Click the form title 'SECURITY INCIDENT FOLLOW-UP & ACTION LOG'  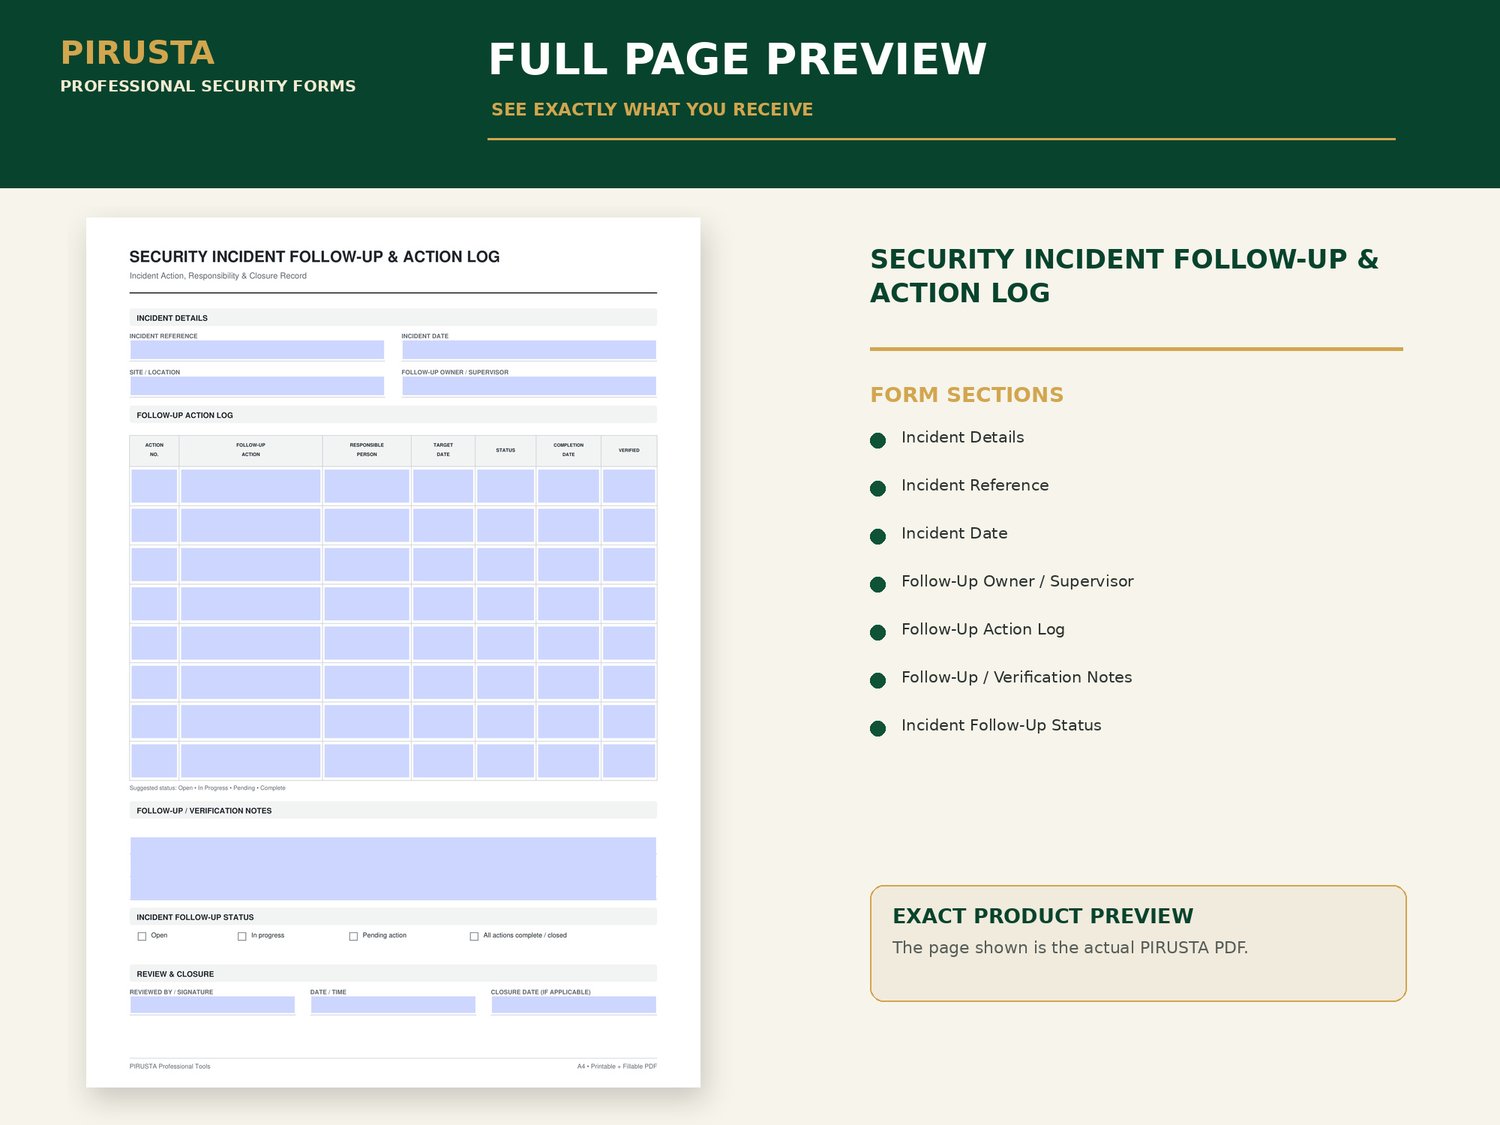(x=314, y=257)
